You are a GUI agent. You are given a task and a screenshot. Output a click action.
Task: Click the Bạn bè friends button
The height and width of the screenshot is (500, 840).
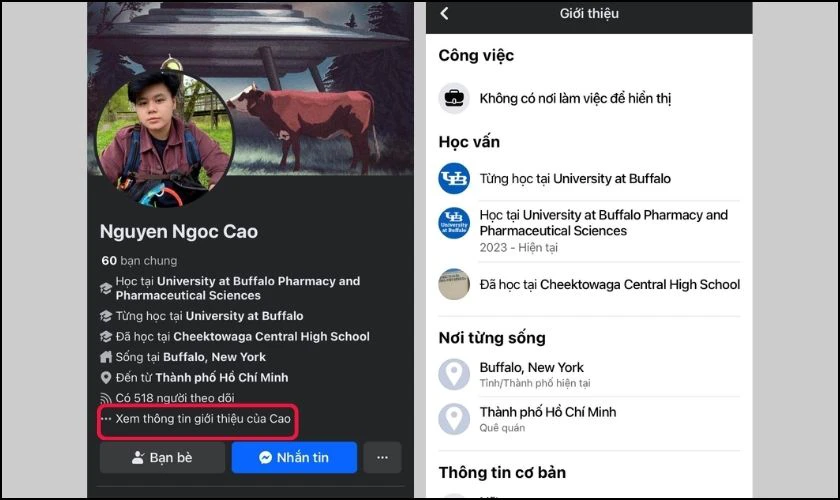[162, 457]
